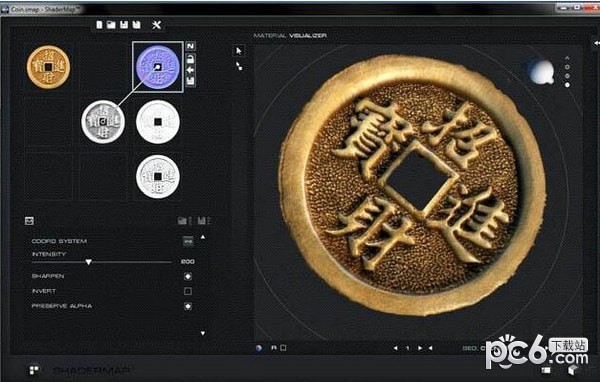The image size is (600, 382).
Task: Click the left-arrow icon beside normal map
Action: [x=191, y=70]
